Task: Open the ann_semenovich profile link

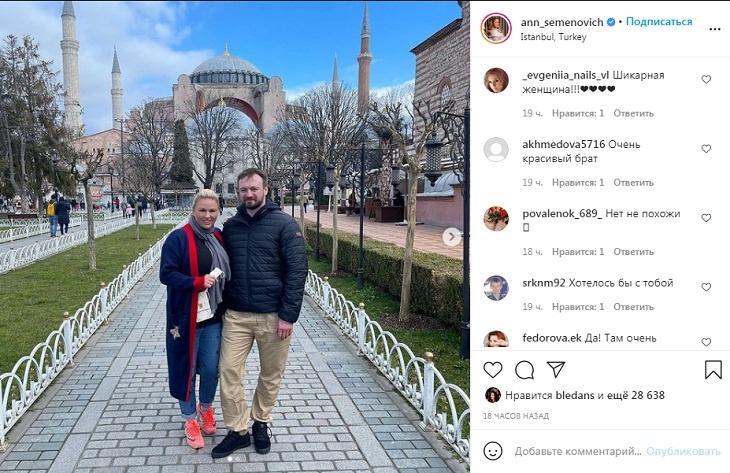Action: pyautogui.click(x=562, y=22)
